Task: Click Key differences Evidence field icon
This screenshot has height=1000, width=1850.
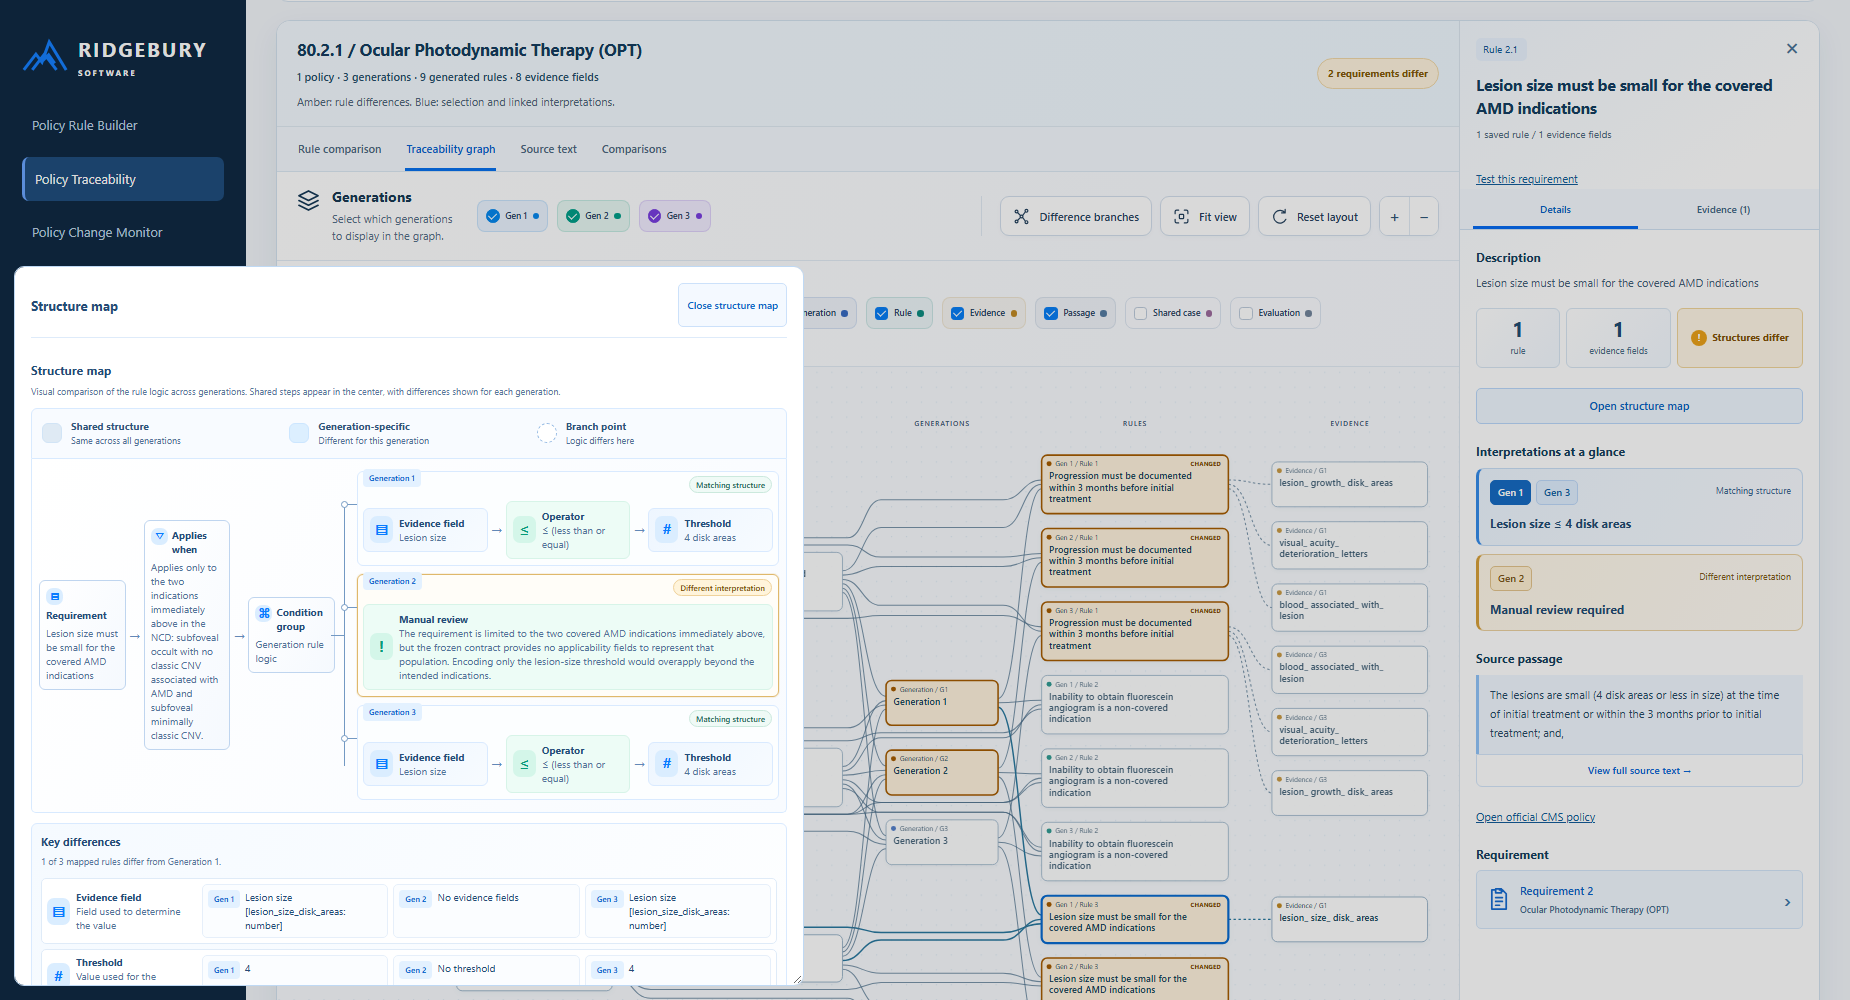Action: [x=59, y=911]
